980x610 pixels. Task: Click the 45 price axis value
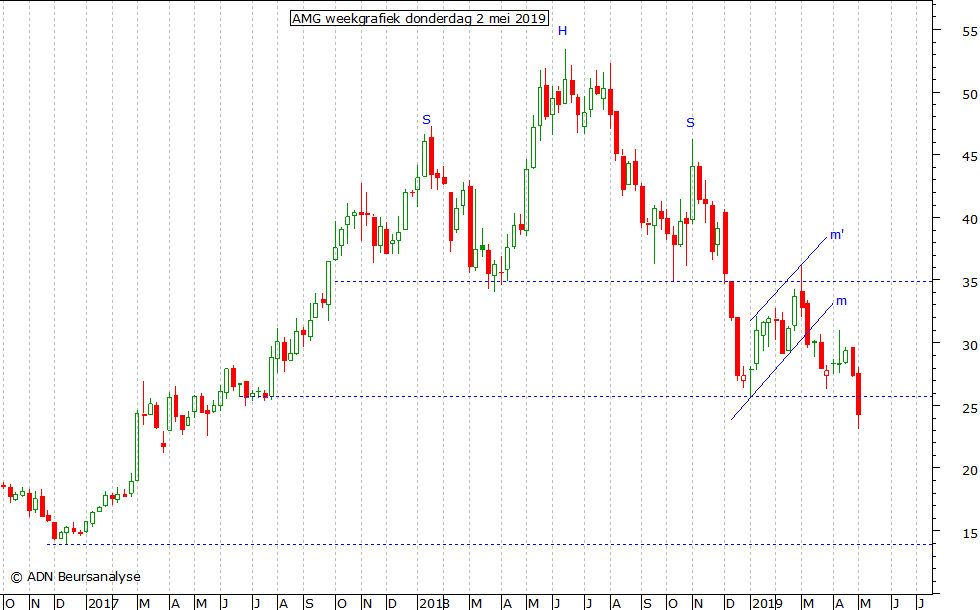pyautogui.click(x=969, y=157)
